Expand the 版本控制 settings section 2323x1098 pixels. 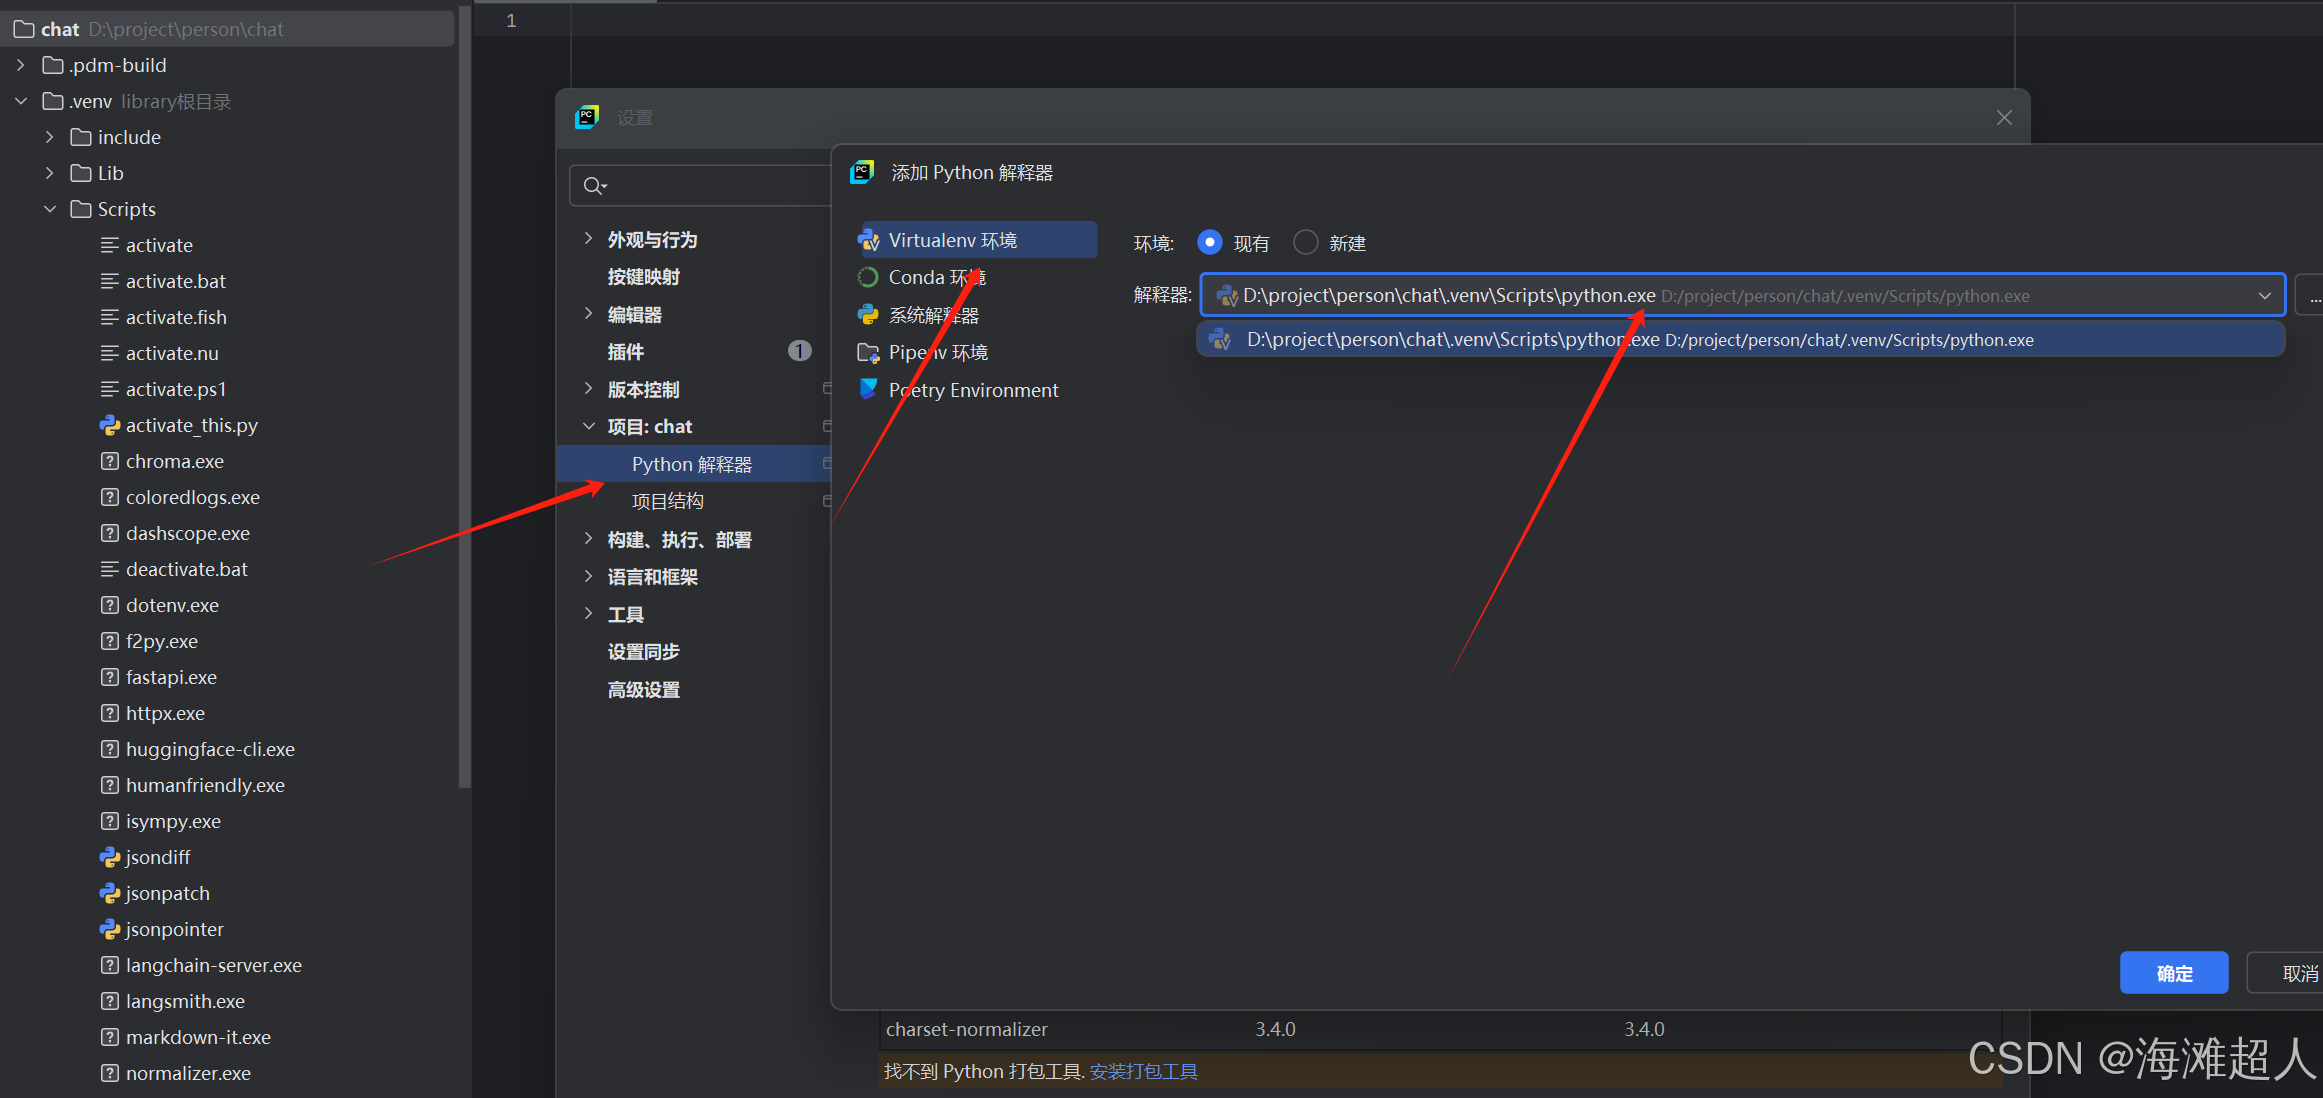(588, 389)
